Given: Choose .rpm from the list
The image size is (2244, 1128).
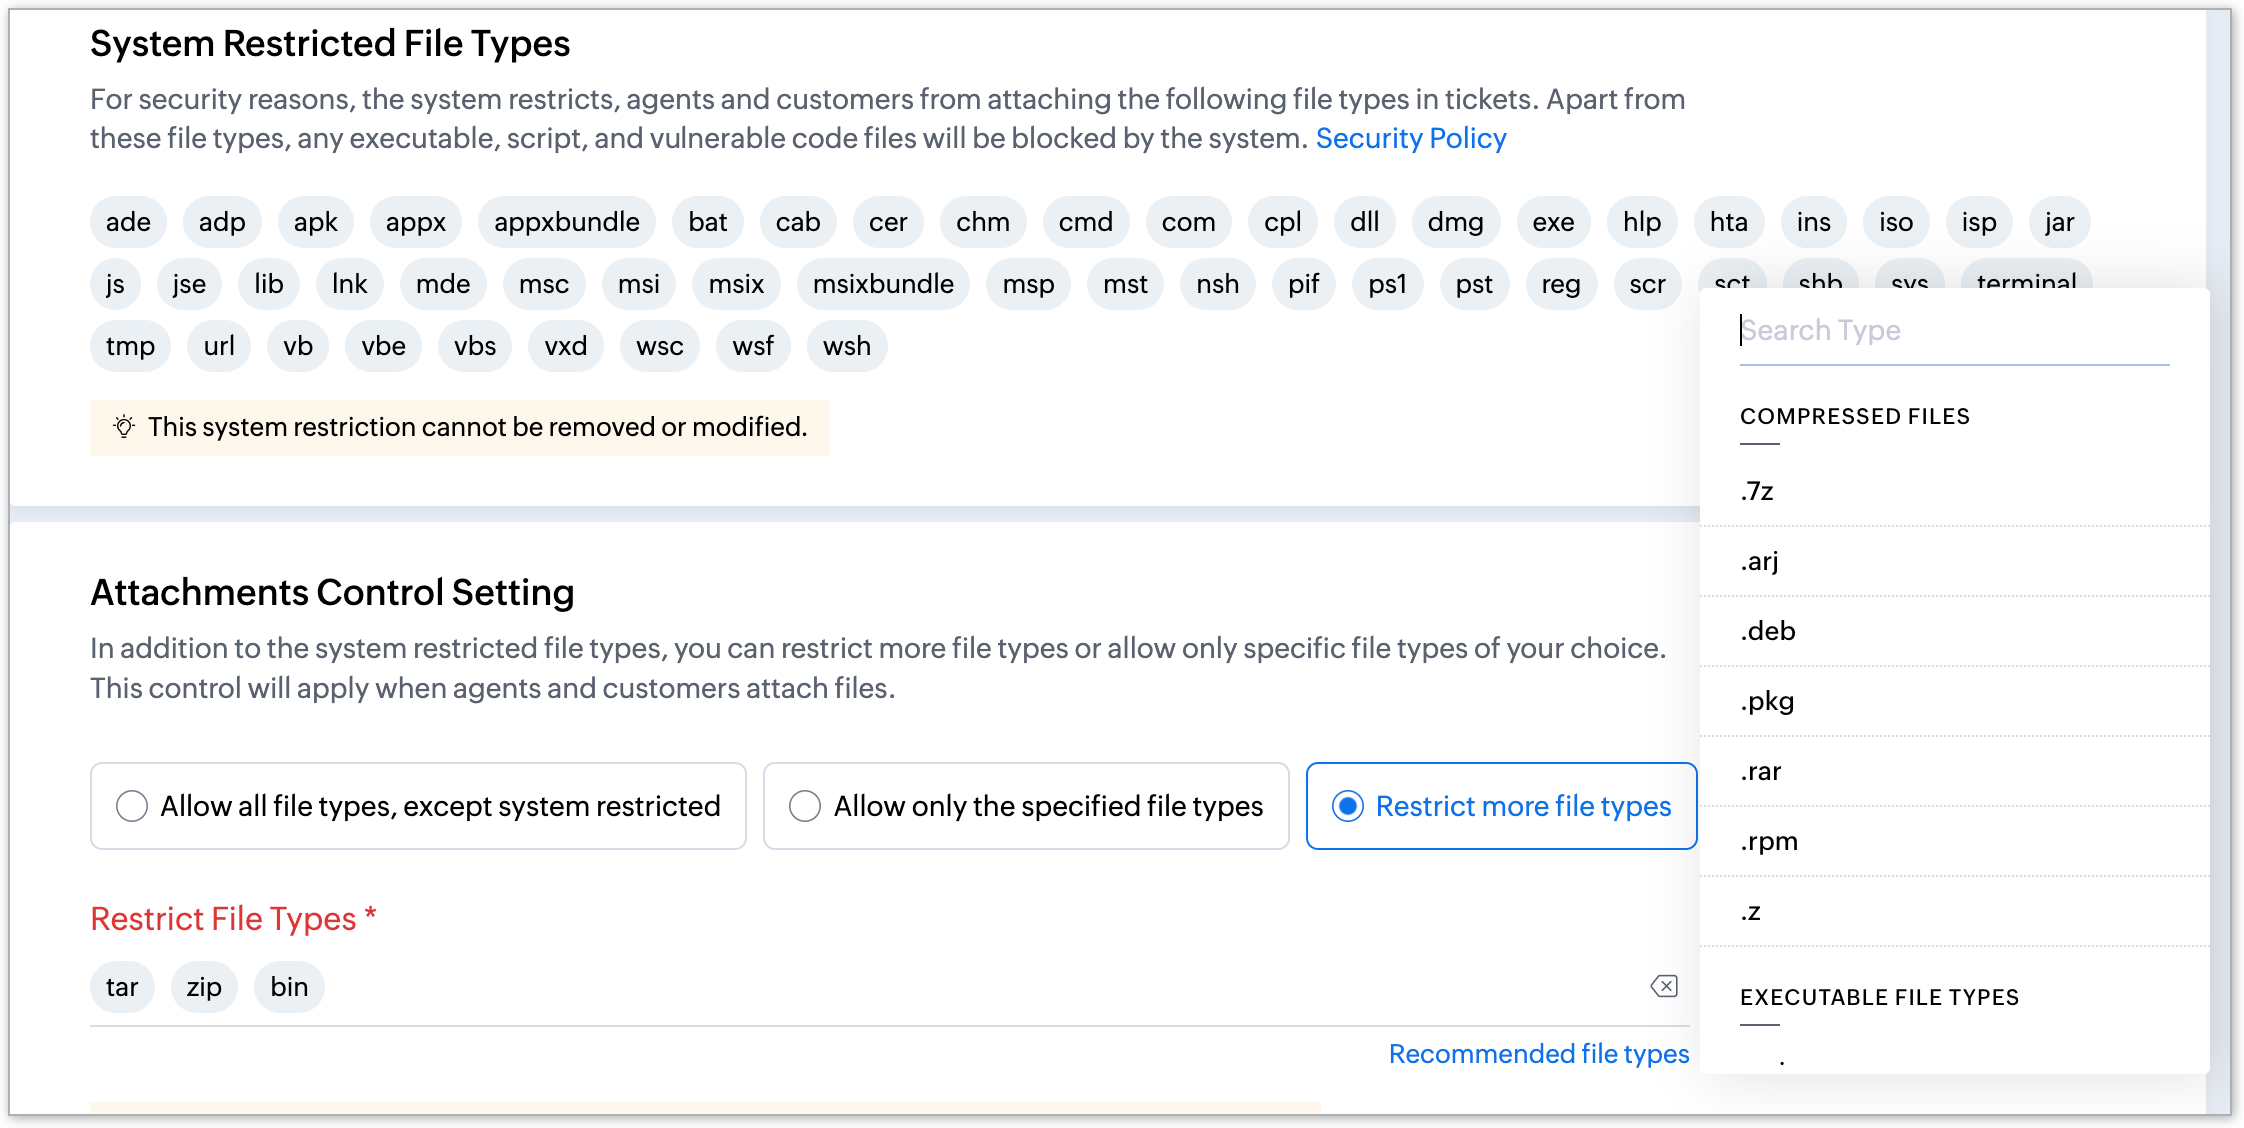Looking at the screenshot, I should pyautogui.click(x=1769, y=841).
